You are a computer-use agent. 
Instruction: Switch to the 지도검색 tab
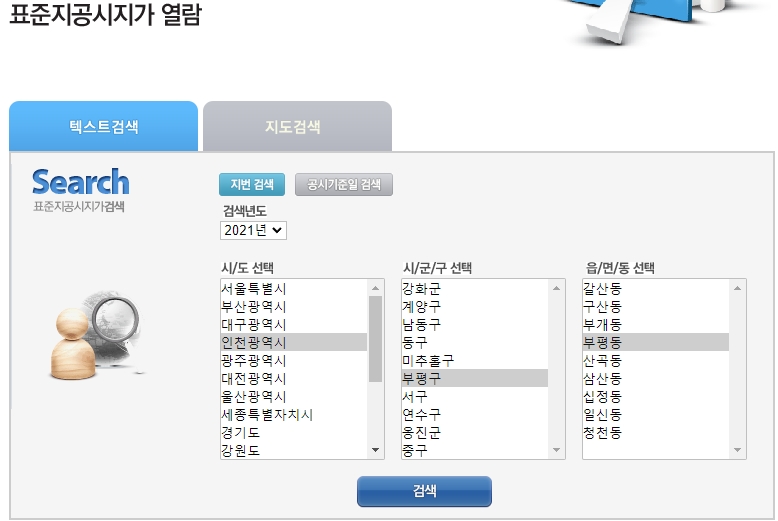tap(297, 126)
